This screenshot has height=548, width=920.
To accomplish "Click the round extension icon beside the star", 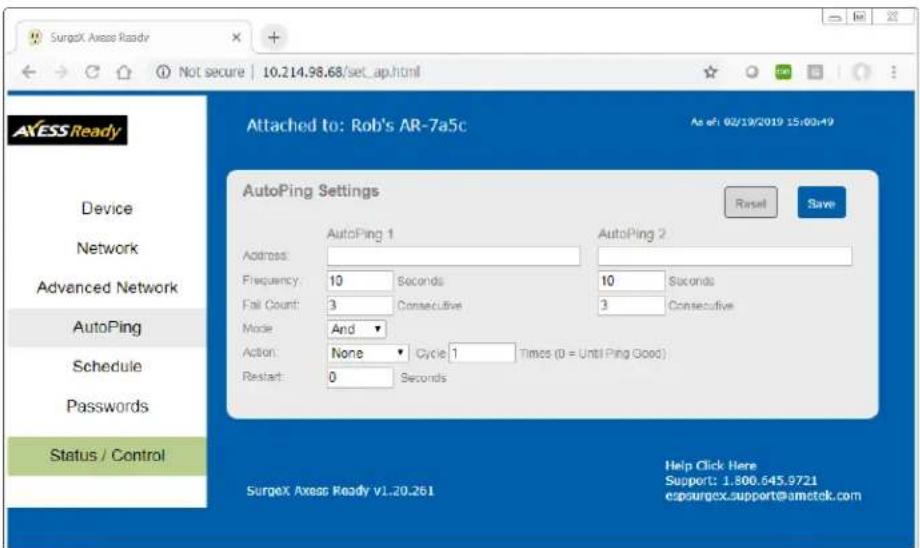I will (752, 72).
